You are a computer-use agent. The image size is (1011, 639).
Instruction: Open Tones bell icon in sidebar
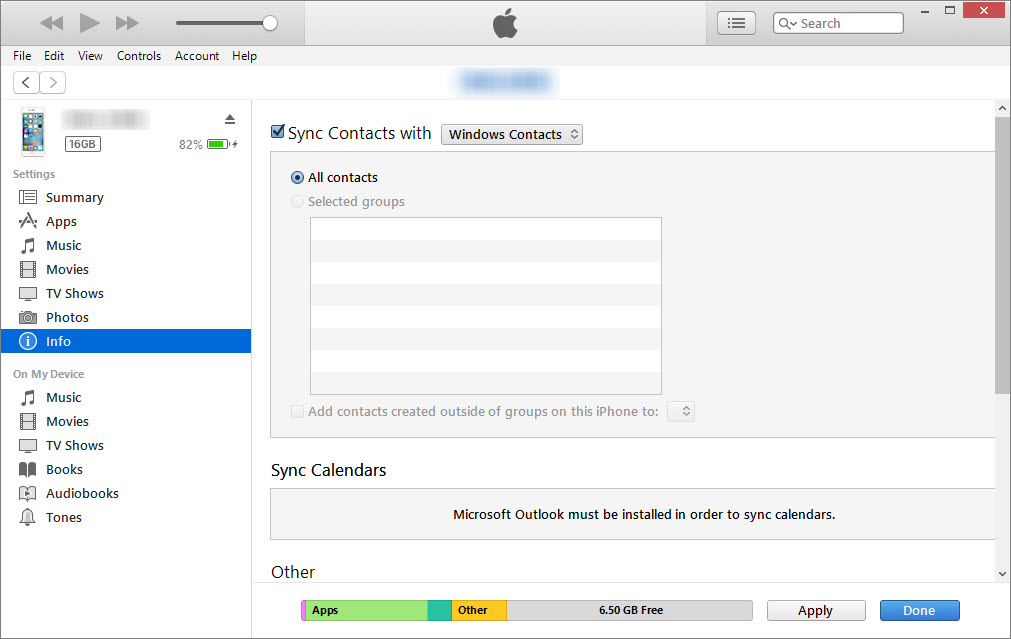pyautogui.click(x=28, y=517)
